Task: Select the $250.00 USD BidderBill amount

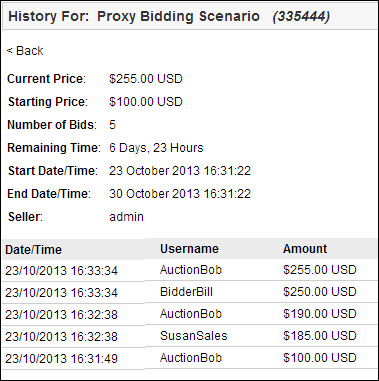Action: 320,292
